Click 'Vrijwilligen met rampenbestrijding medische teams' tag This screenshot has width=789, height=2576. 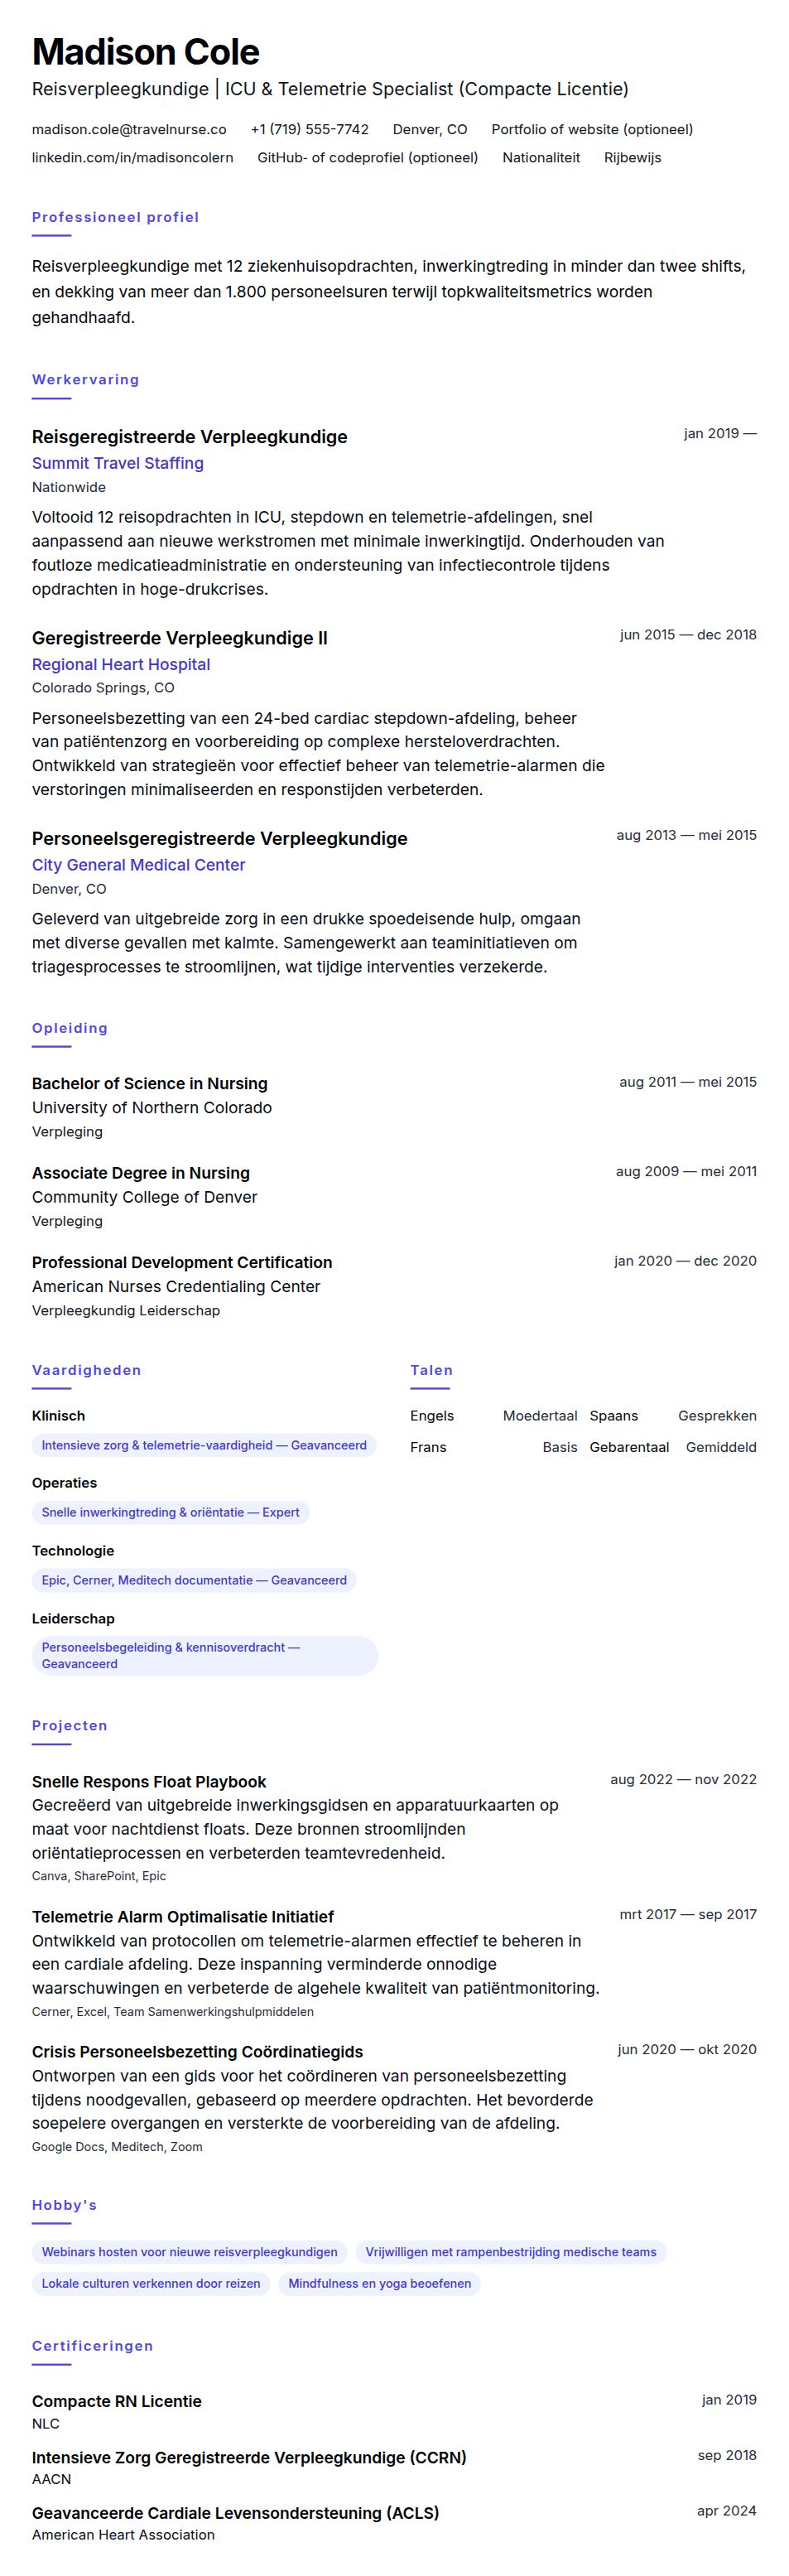(x=511, y=2252)
